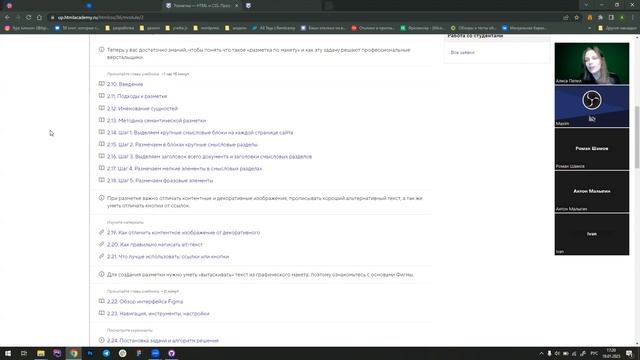Open 2.24 Постановка задачи и алгоритм решения

tap(163, 340)
